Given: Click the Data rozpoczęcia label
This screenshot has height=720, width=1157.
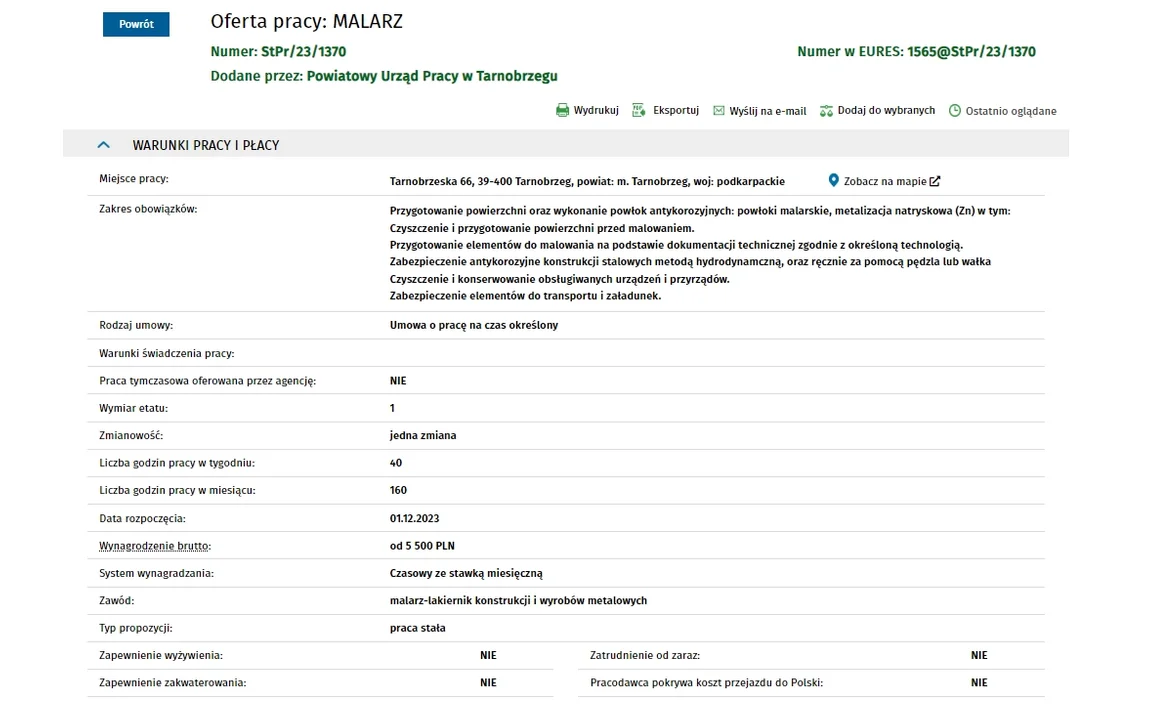Looking at the screenshot, I should click(x=142, y=519).
